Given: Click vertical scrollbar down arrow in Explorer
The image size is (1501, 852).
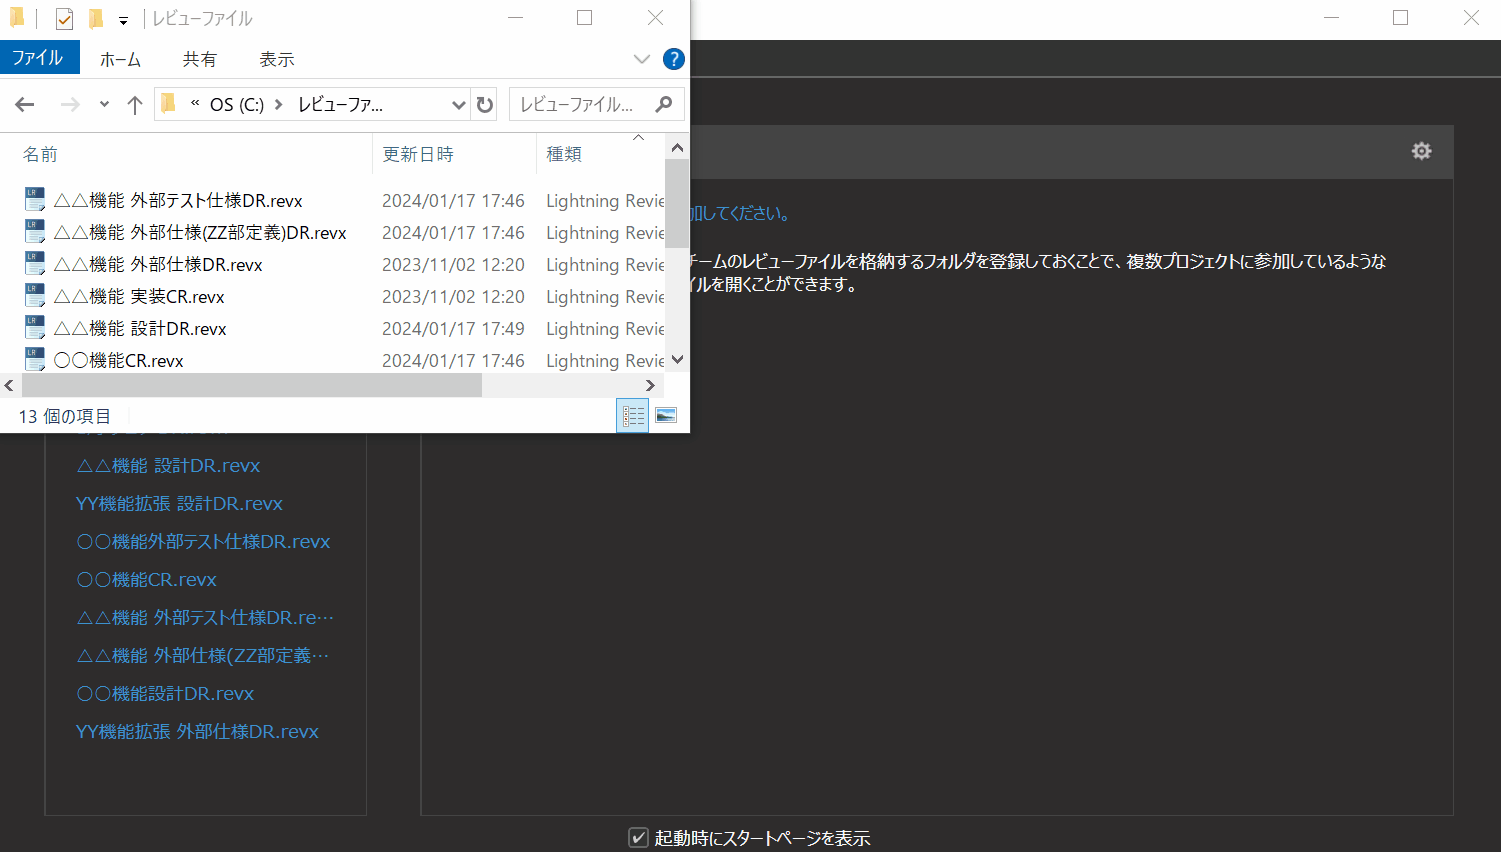Looking at the screenshot, I should coord(677,360).
